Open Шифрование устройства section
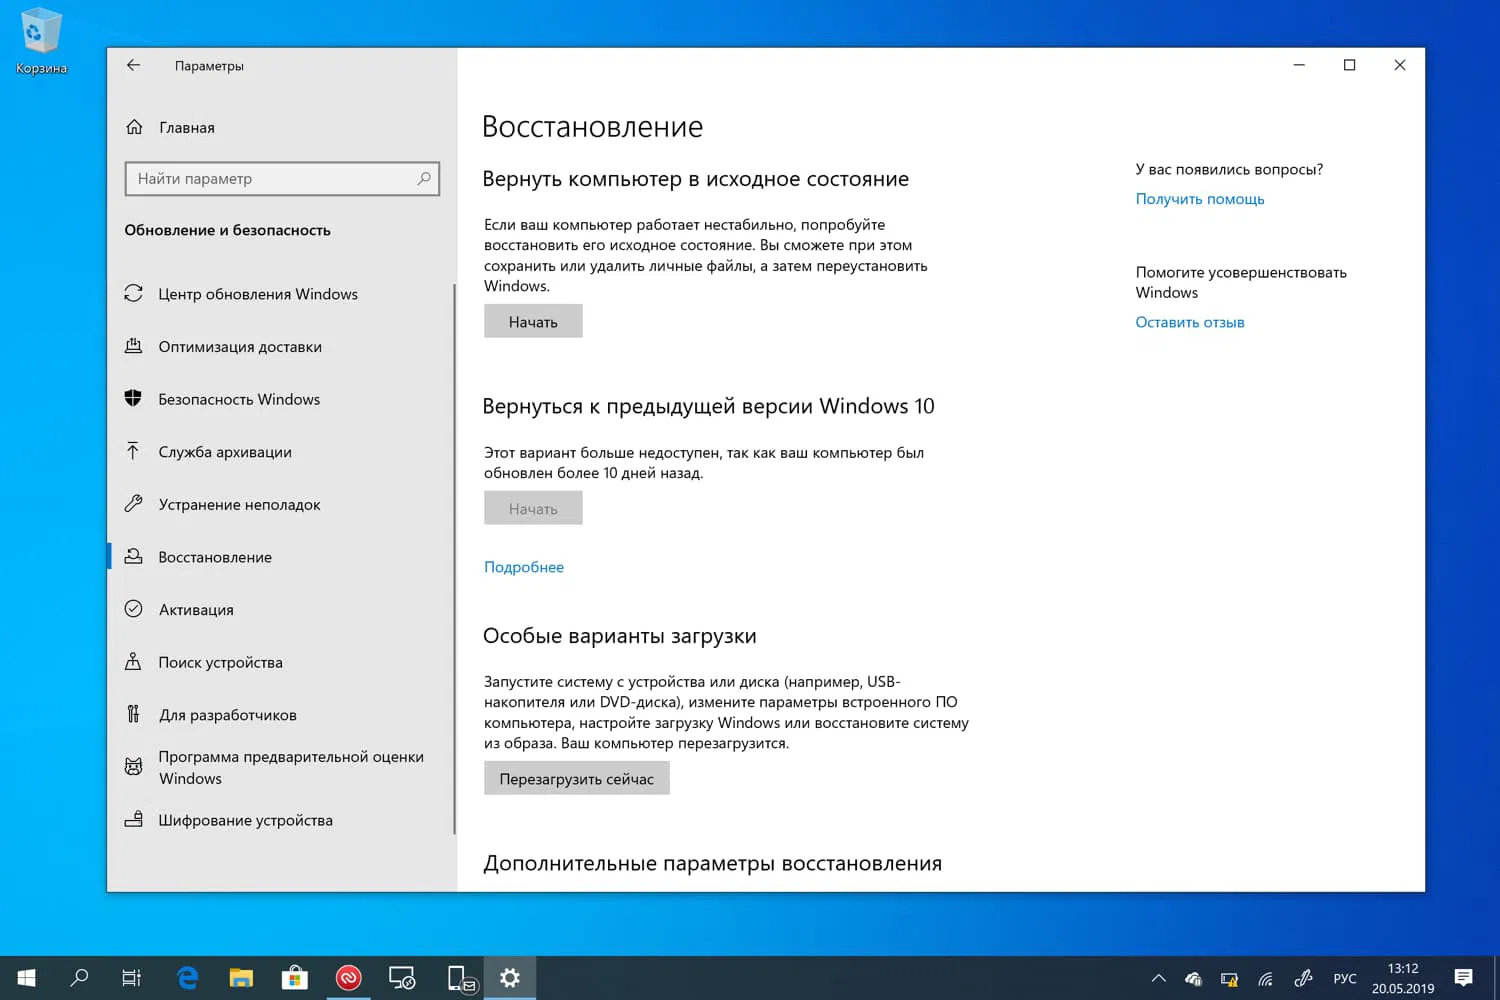This screenshot has width=1500, height=1000. pos(245,819)
